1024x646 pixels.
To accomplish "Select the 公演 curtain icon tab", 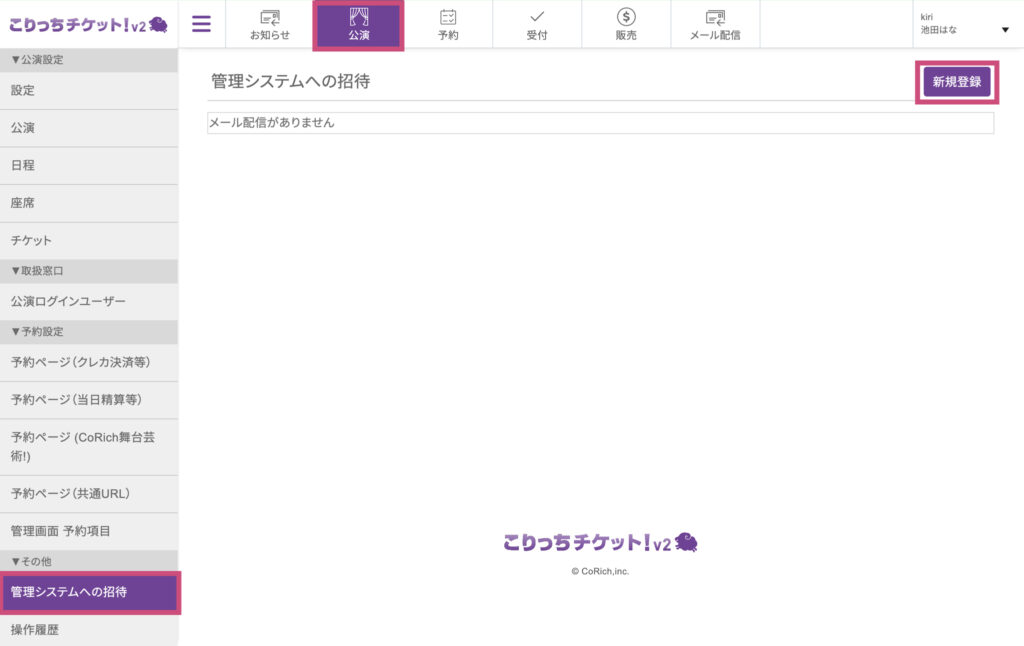I will [x=359, y=25].
